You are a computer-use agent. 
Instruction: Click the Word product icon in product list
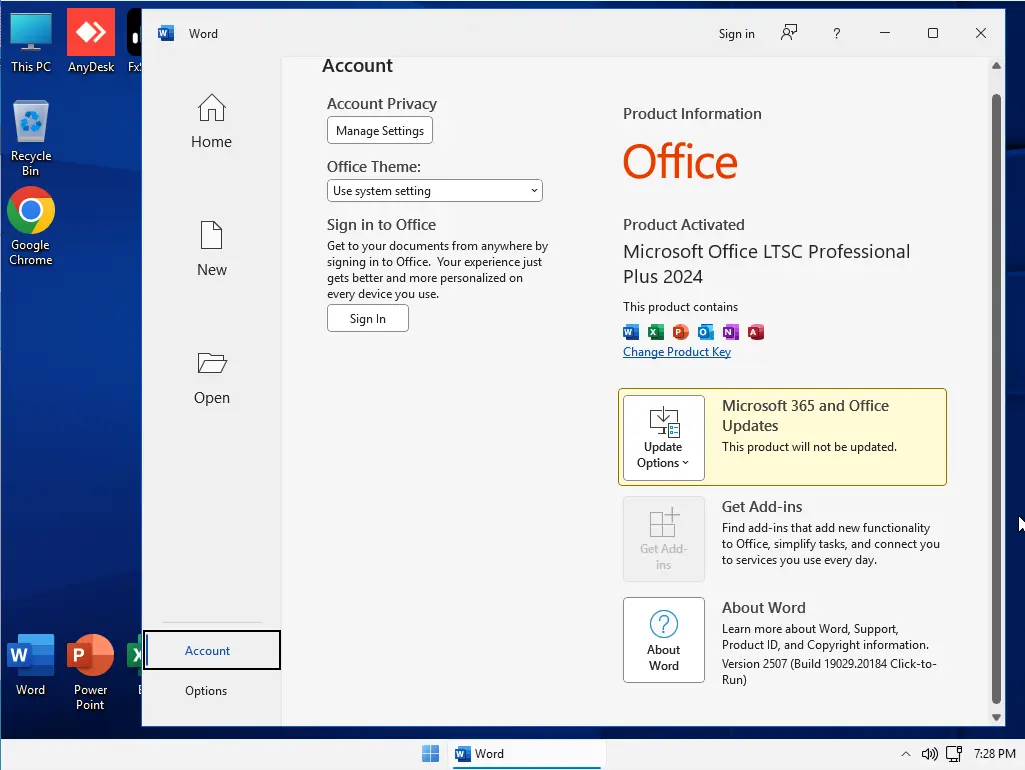[x=631, y=332]
